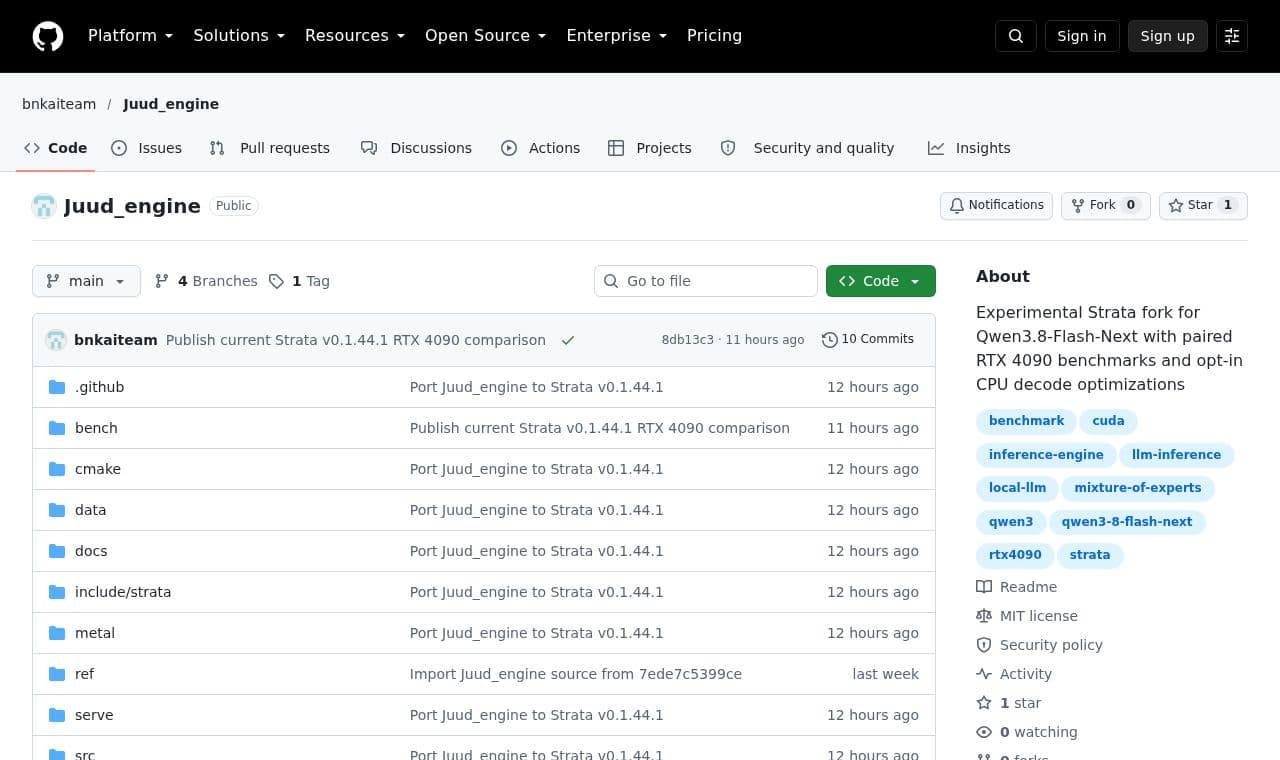Click the Sign in button
The width and height of the screenshot is (1280, 760).
(1082, 36)
